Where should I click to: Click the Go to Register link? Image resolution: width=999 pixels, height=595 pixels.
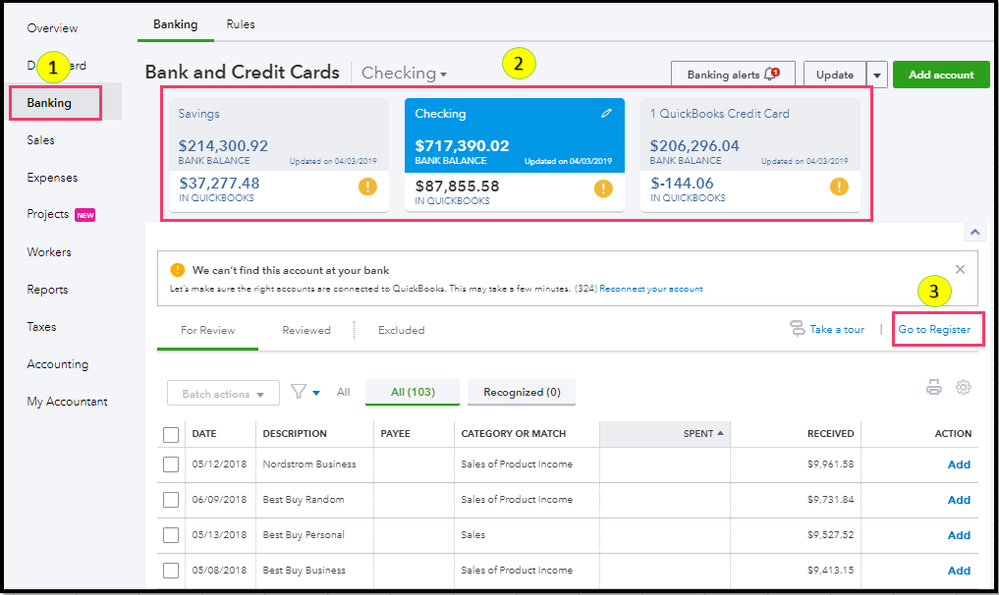pos(934,329)
